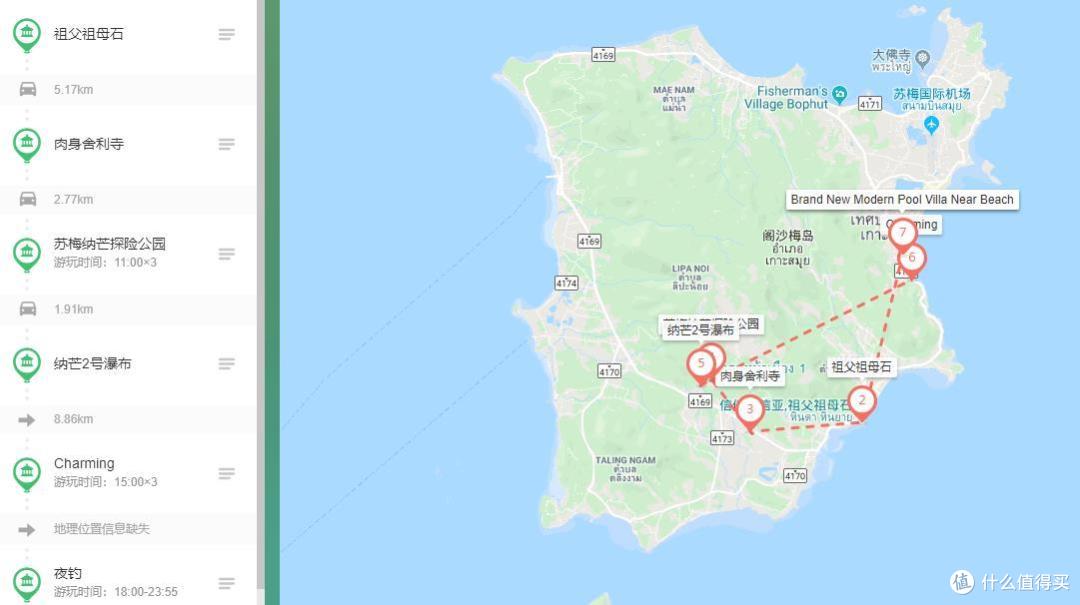Click the green landmark pin beside 夜钓
Viewport: 1080px width, 605px height.
coord(27,583)
